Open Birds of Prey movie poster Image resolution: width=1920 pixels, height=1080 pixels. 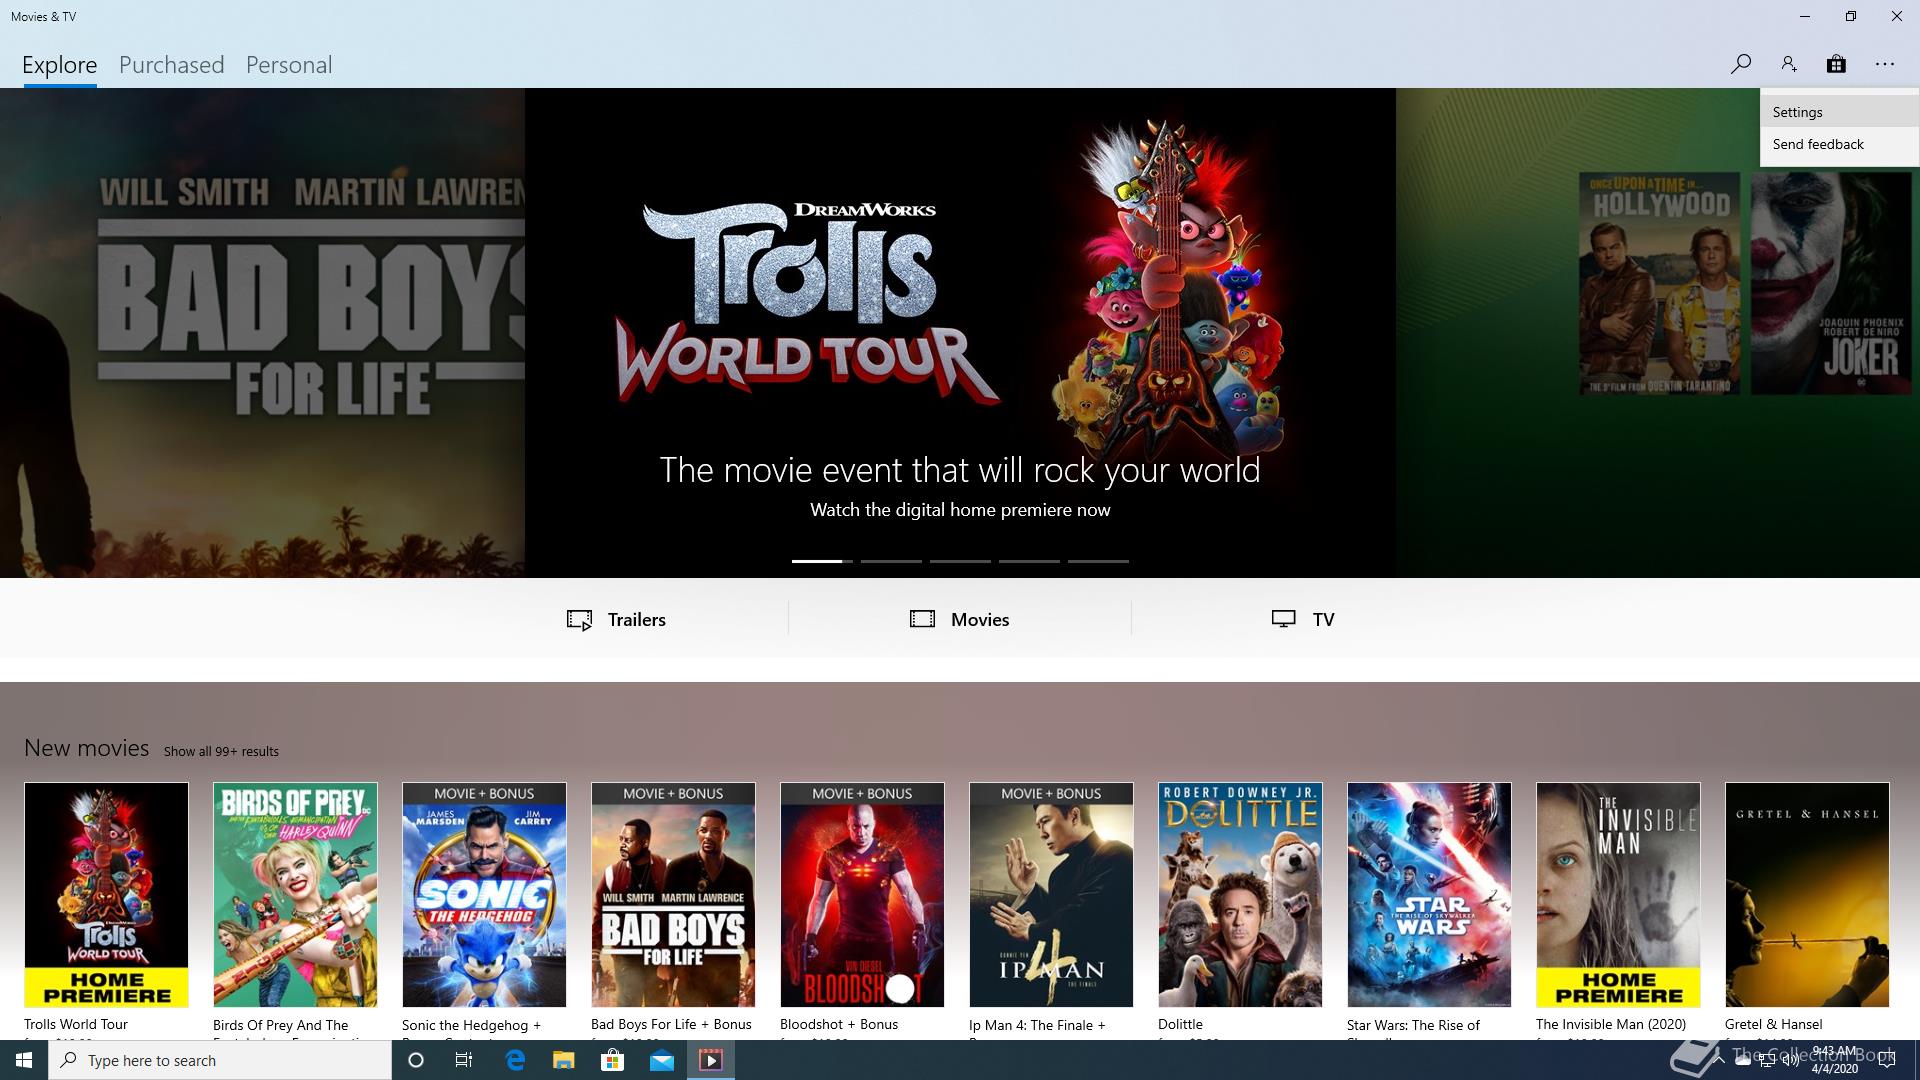295,894
